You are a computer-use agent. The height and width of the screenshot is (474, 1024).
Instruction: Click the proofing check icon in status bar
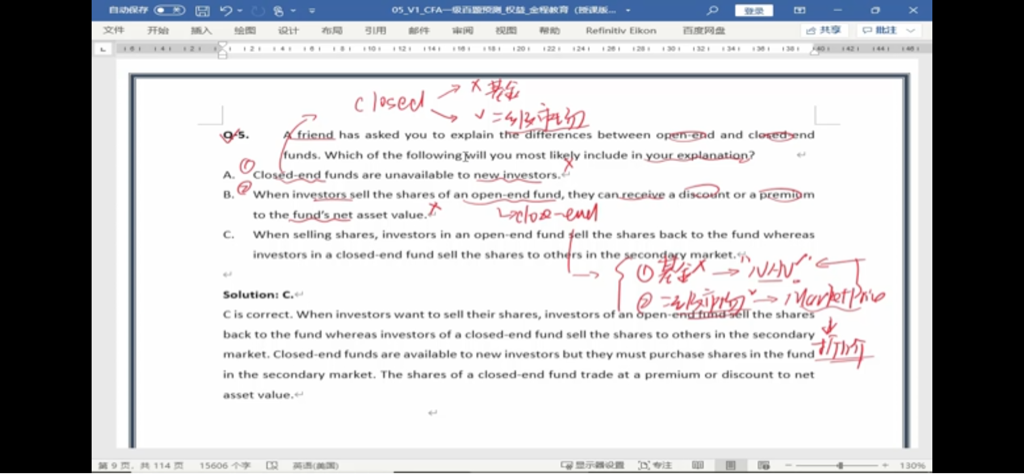coord(272,466)
